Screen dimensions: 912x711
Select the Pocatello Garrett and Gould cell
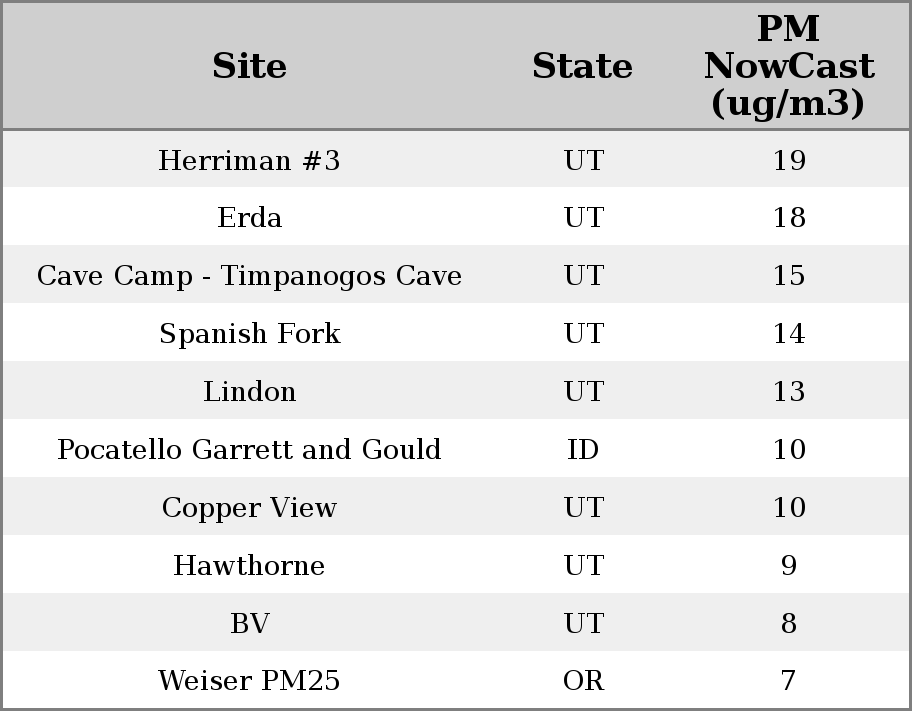click(x=249, y=450)
